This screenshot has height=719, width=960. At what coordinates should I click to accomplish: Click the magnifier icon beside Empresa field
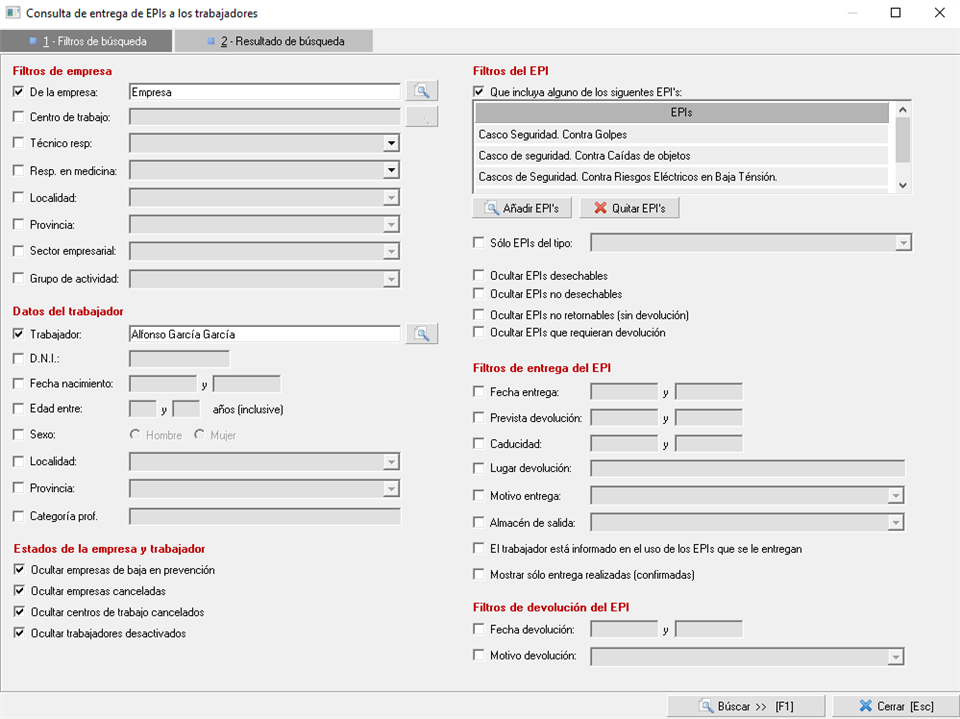[421, 91]
